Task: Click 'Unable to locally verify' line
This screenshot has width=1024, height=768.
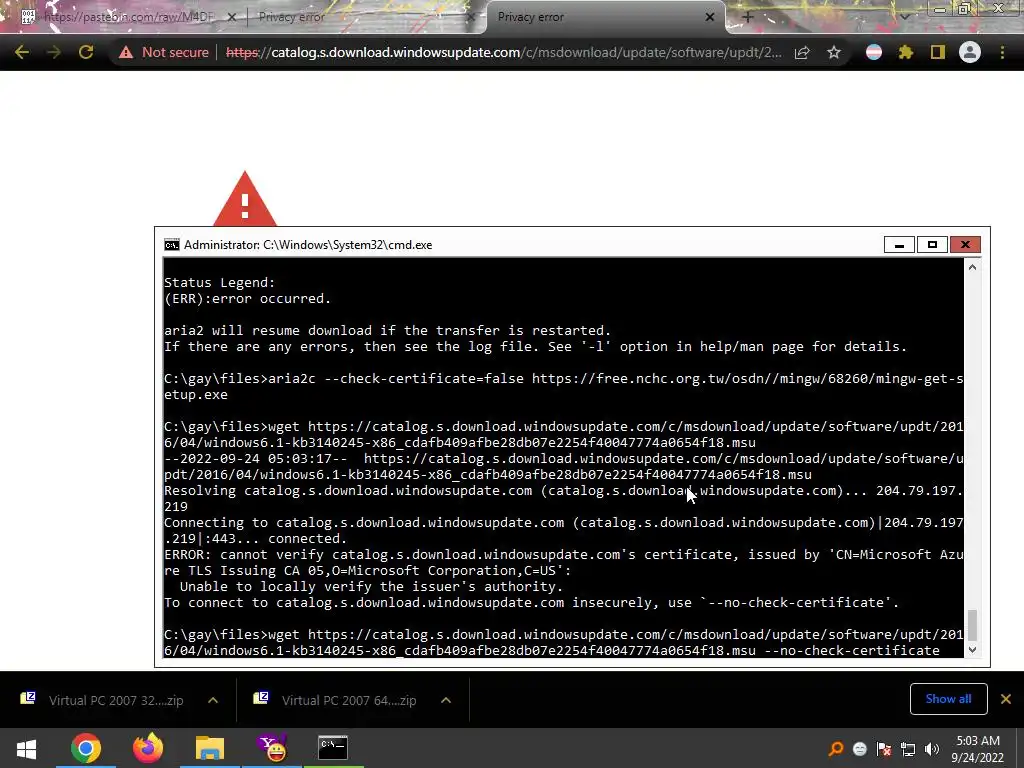Action: pyautogui.click(x=371, y=586)
